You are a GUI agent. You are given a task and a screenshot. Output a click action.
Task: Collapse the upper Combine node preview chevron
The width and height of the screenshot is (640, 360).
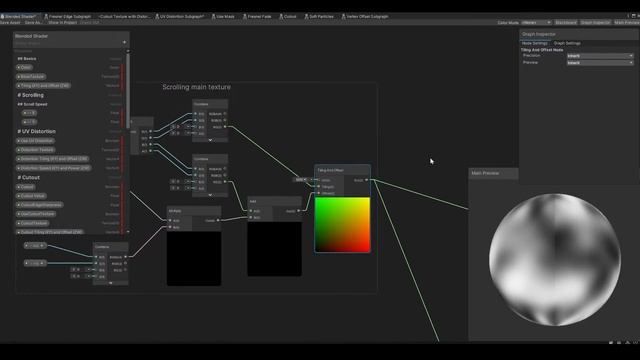coord(210,140)
